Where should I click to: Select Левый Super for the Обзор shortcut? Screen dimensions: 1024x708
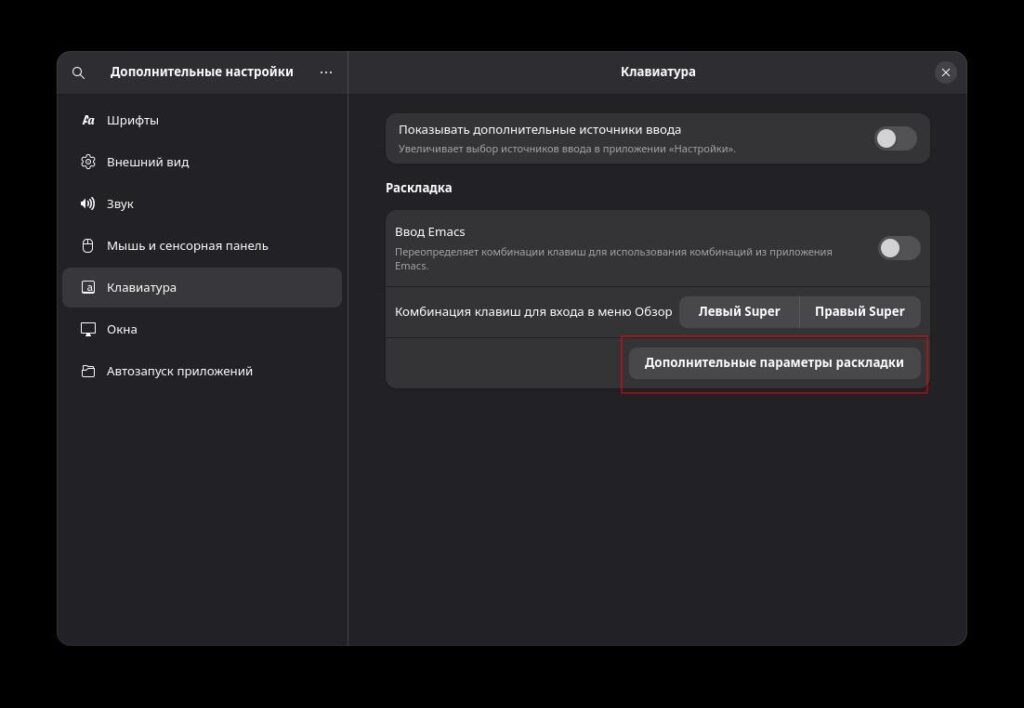pyautogui.click(x=739, y=311)
